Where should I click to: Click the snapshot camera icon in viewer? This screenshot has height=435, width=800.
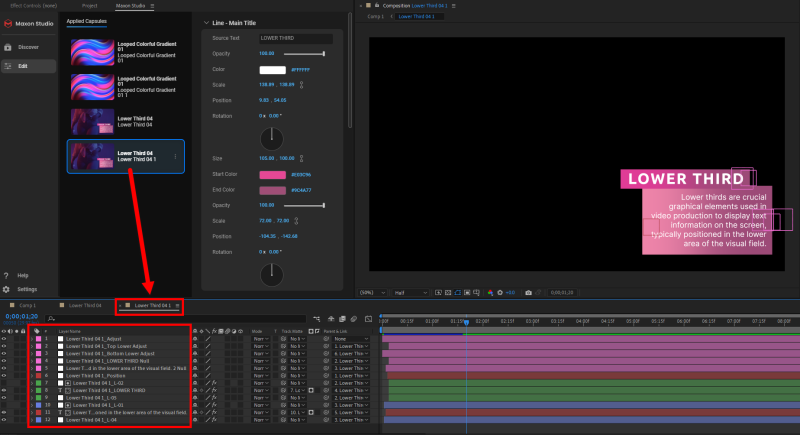(x=528, y=292)
